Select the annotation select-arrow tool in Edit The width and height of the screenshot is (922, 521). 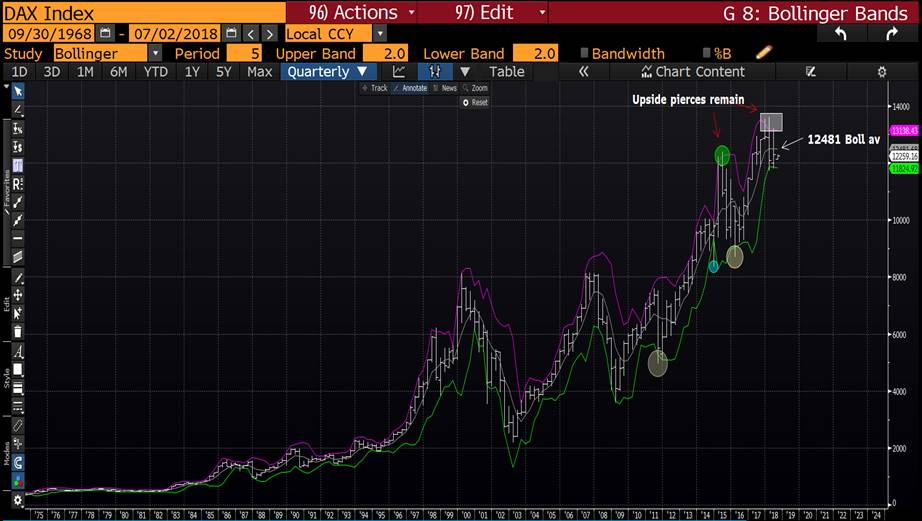click(x=18, y=313)
